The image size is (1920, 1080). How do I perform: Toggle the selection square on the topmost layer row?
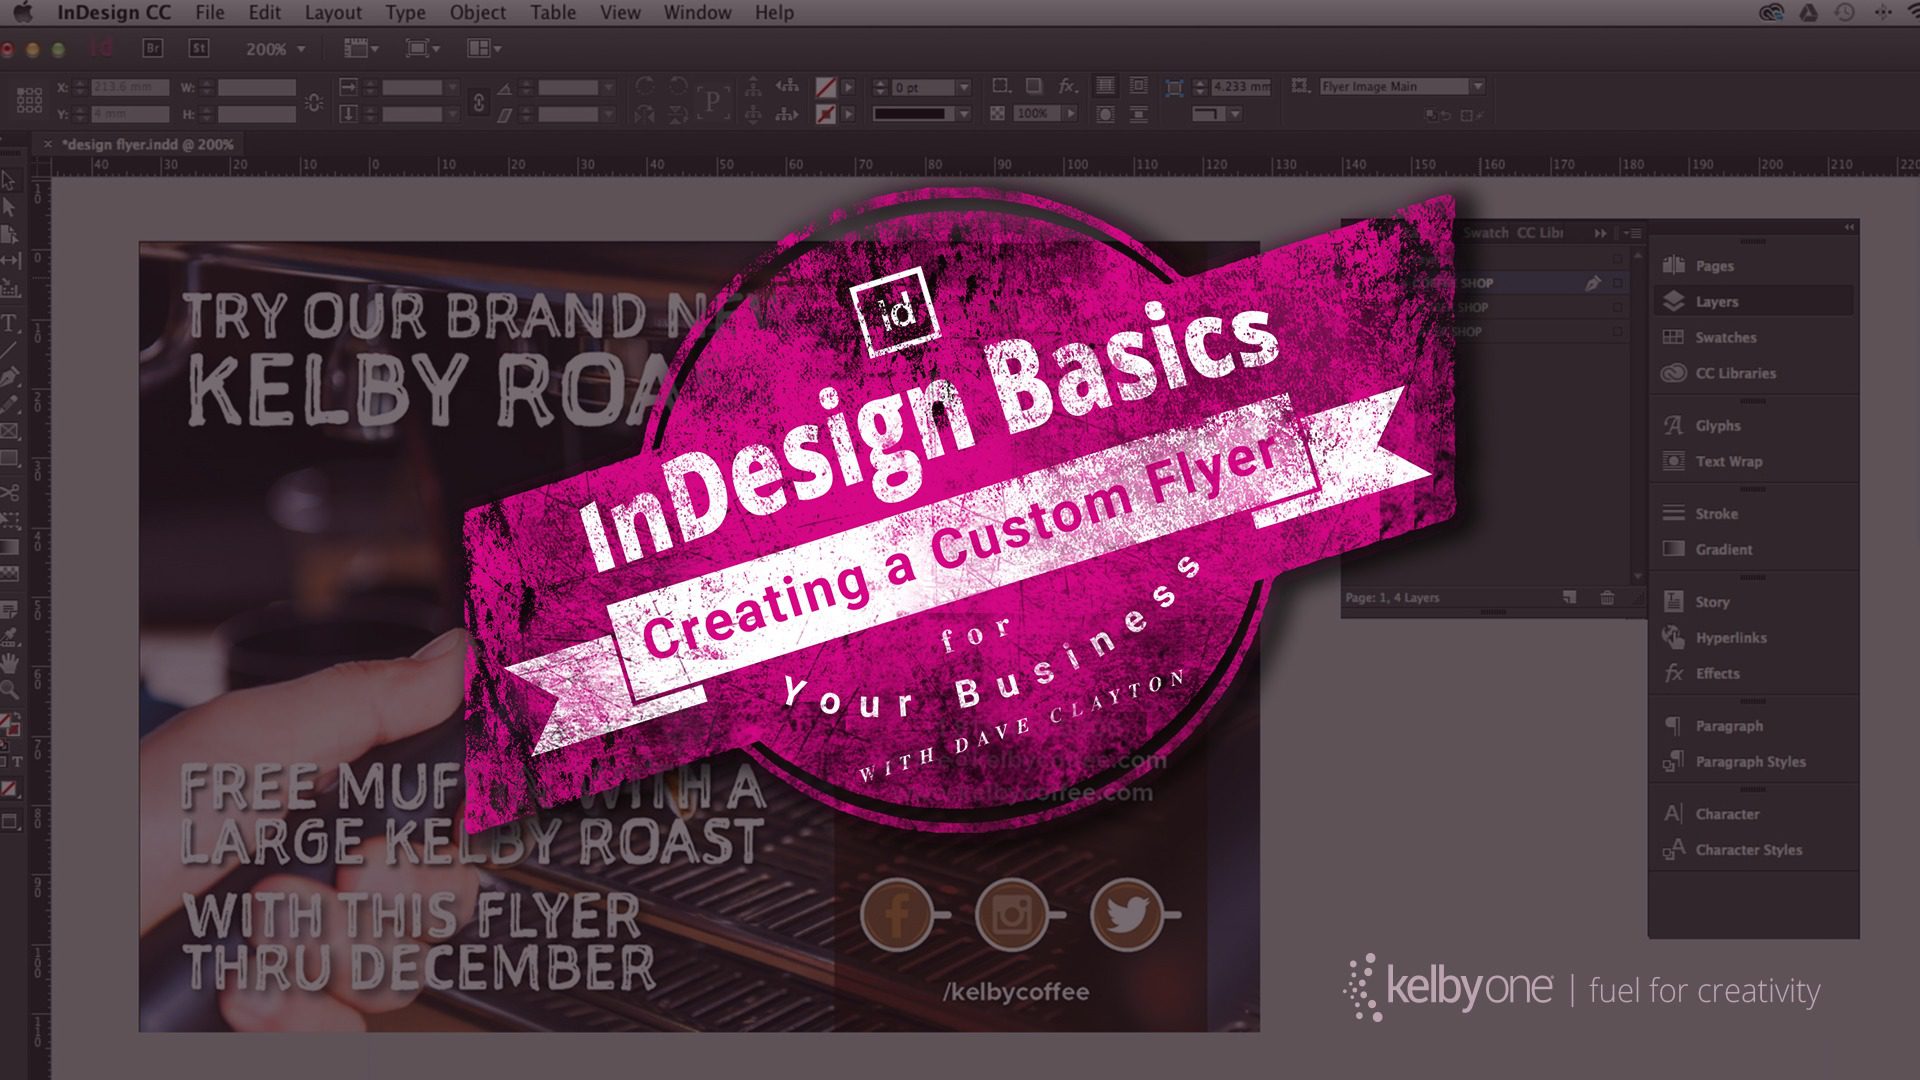(1618, 259)
